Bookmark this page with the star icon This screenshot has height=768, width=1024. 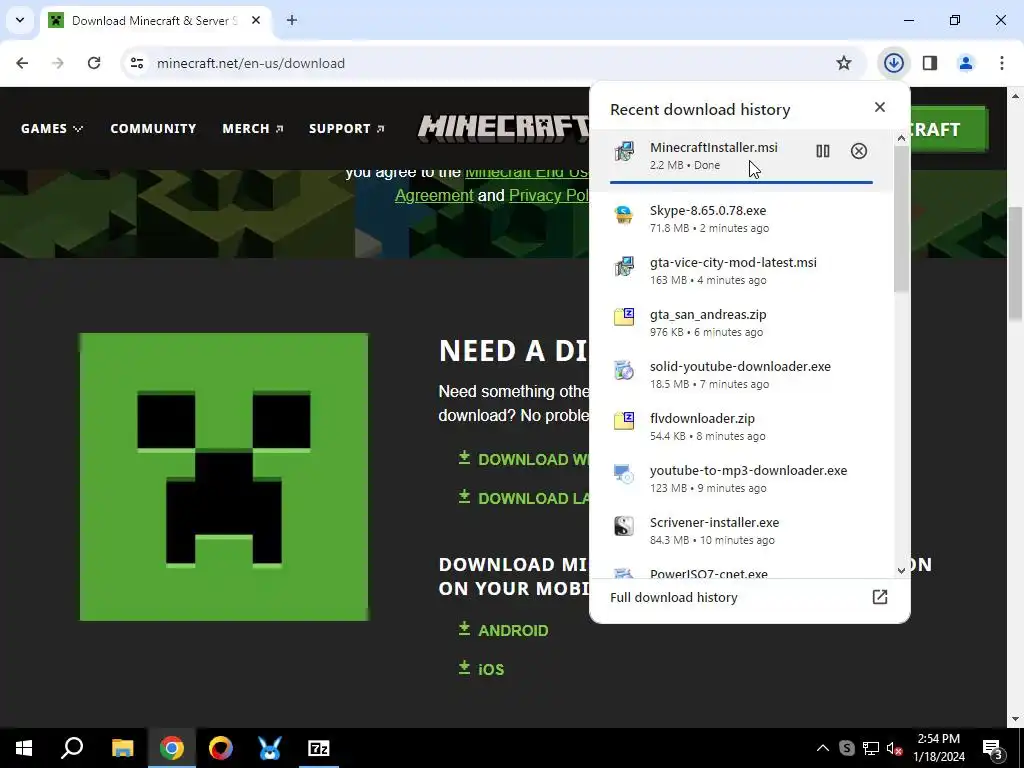pos(844,63)
